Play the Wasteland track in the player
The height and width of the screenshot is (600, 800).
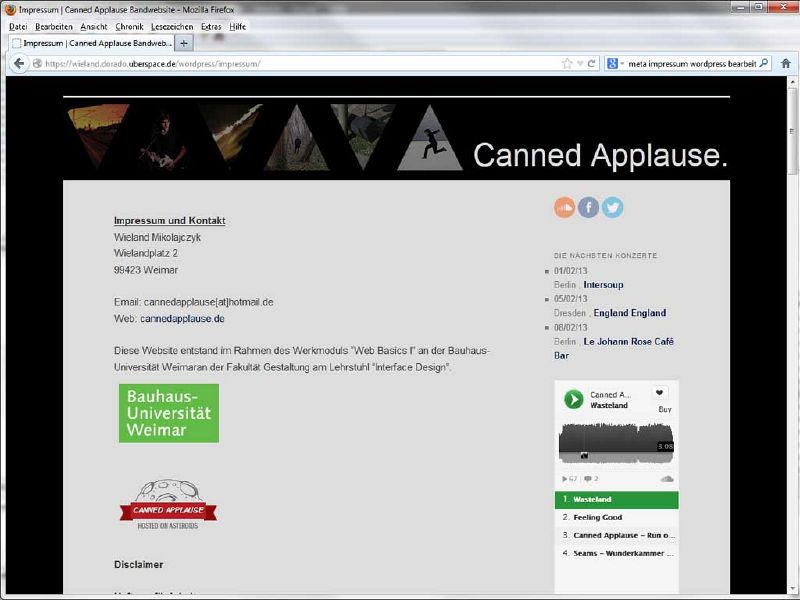coord(573,399)
